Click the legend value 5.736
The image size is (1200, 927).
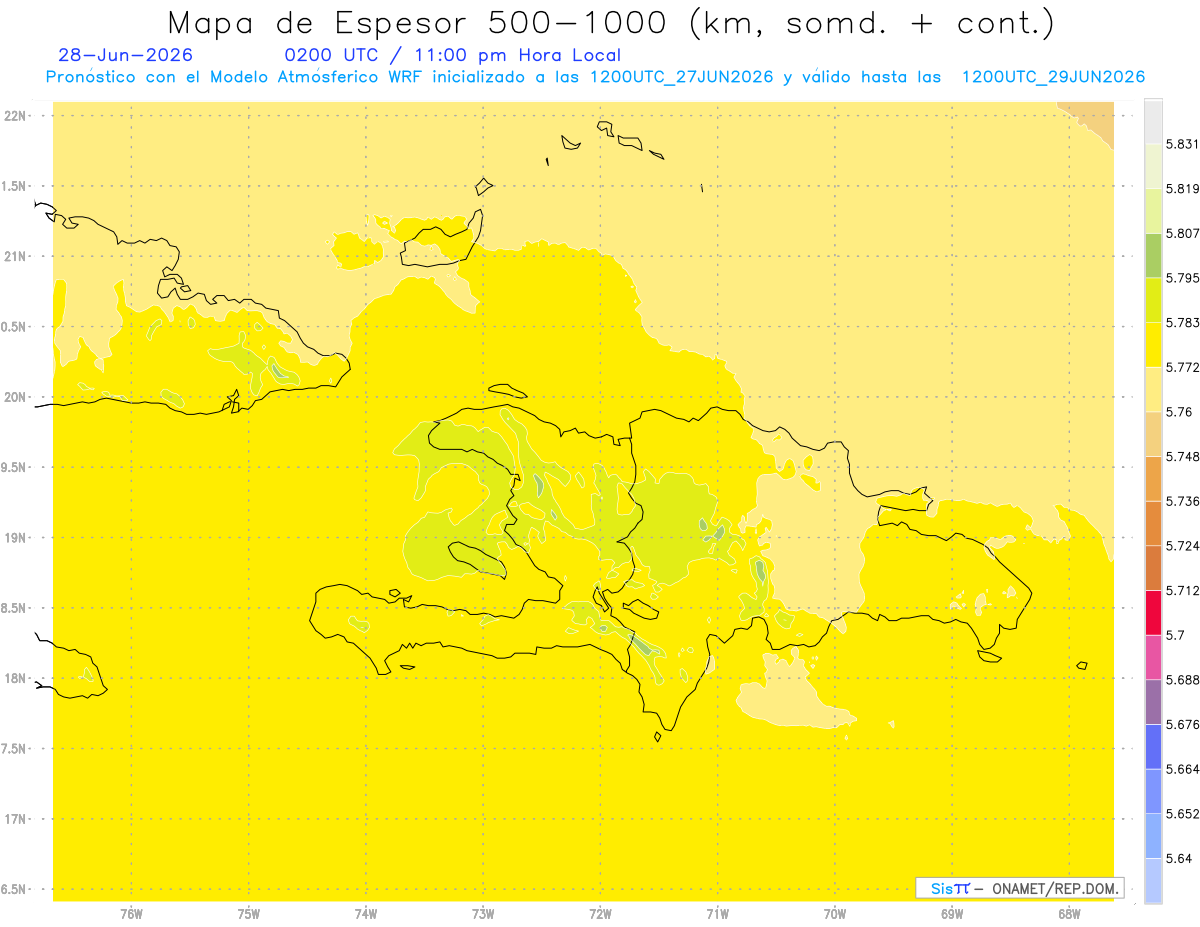[x=1182, y=501]
